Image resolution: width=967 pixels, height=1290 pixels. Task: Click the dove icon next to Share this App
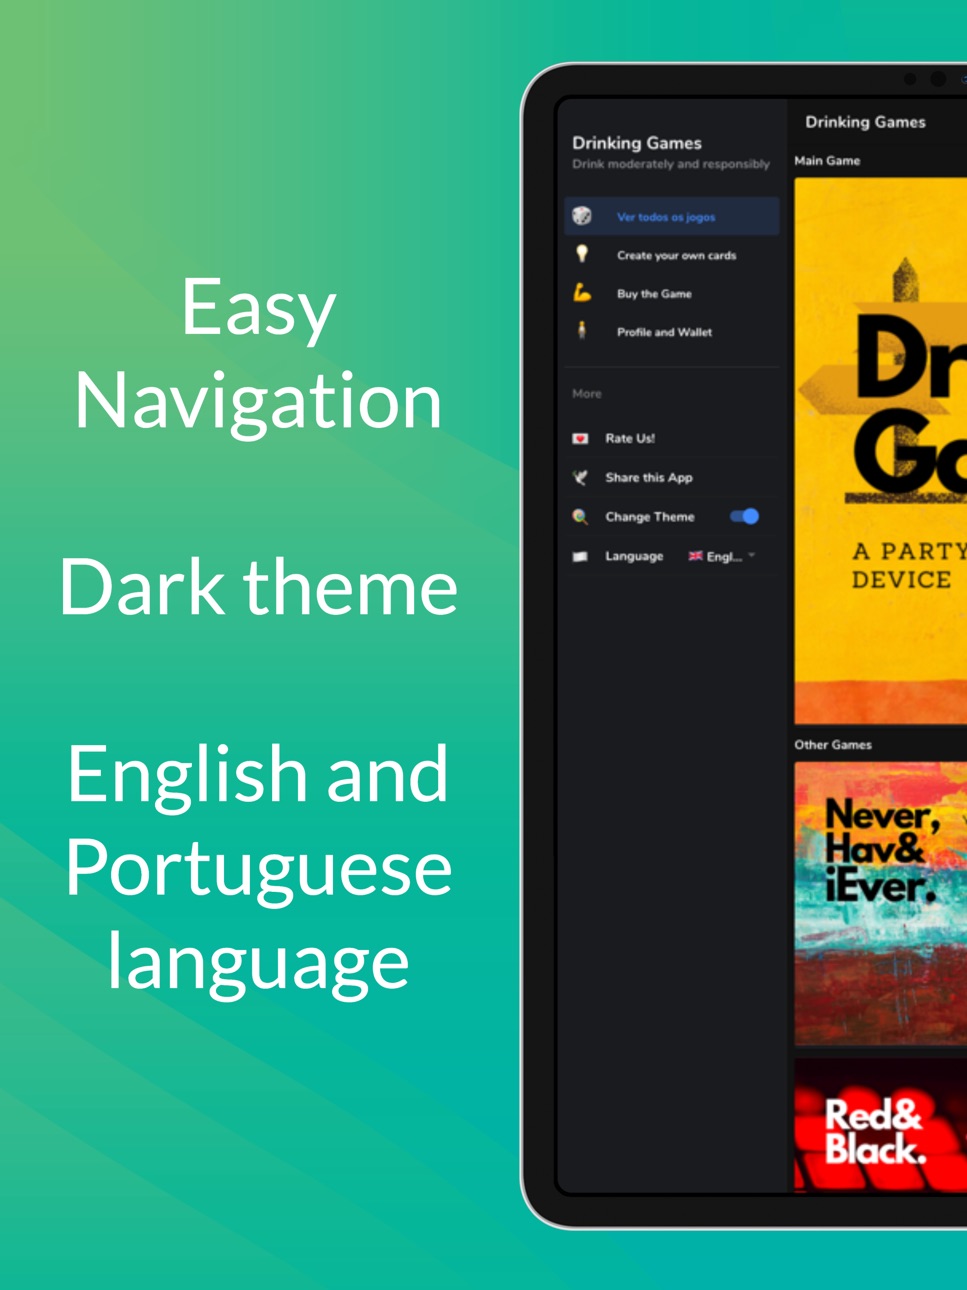(580, 477)
